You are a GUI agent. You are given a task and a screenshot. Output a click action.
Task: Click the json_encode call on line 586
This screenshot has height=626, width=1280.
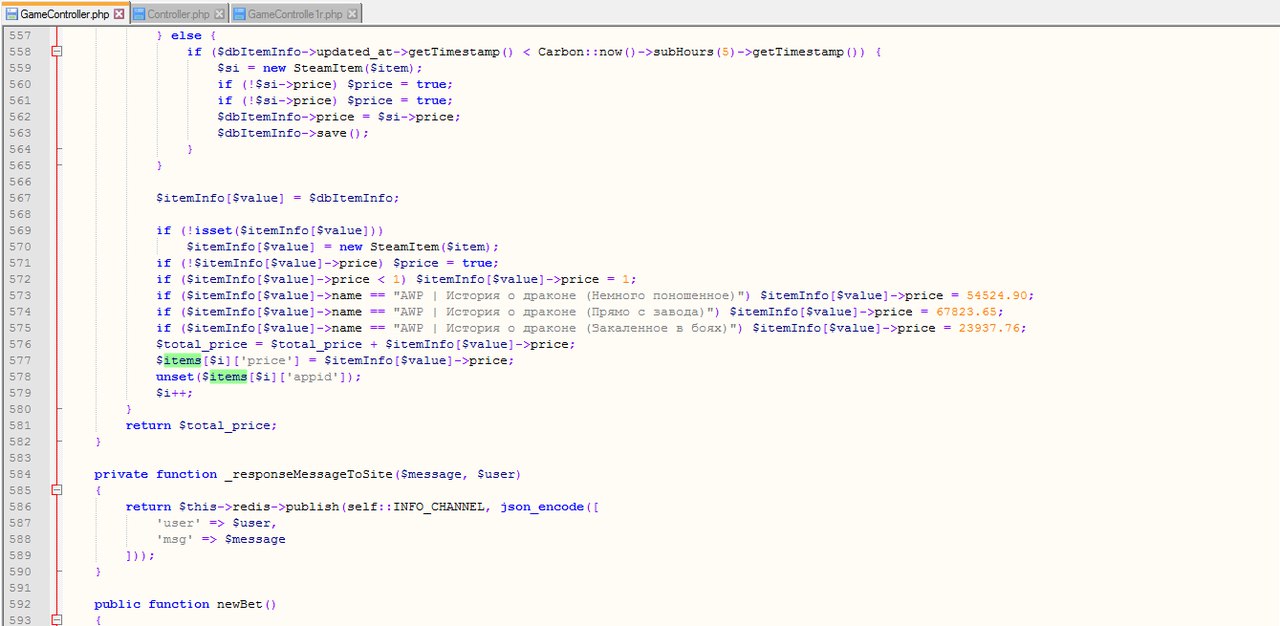click(x=541, y=507)
